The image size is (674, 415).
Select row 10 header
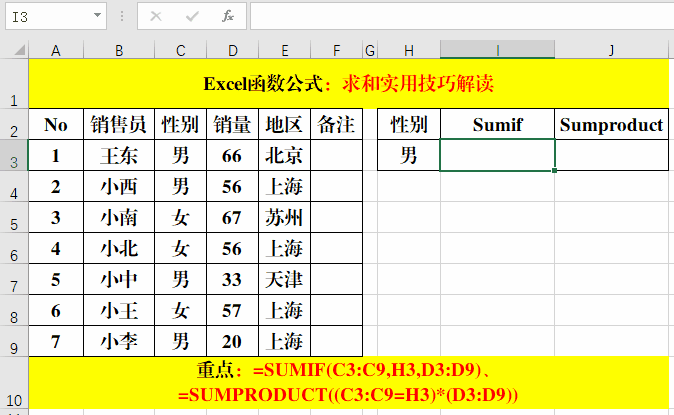tap(14, 383)
